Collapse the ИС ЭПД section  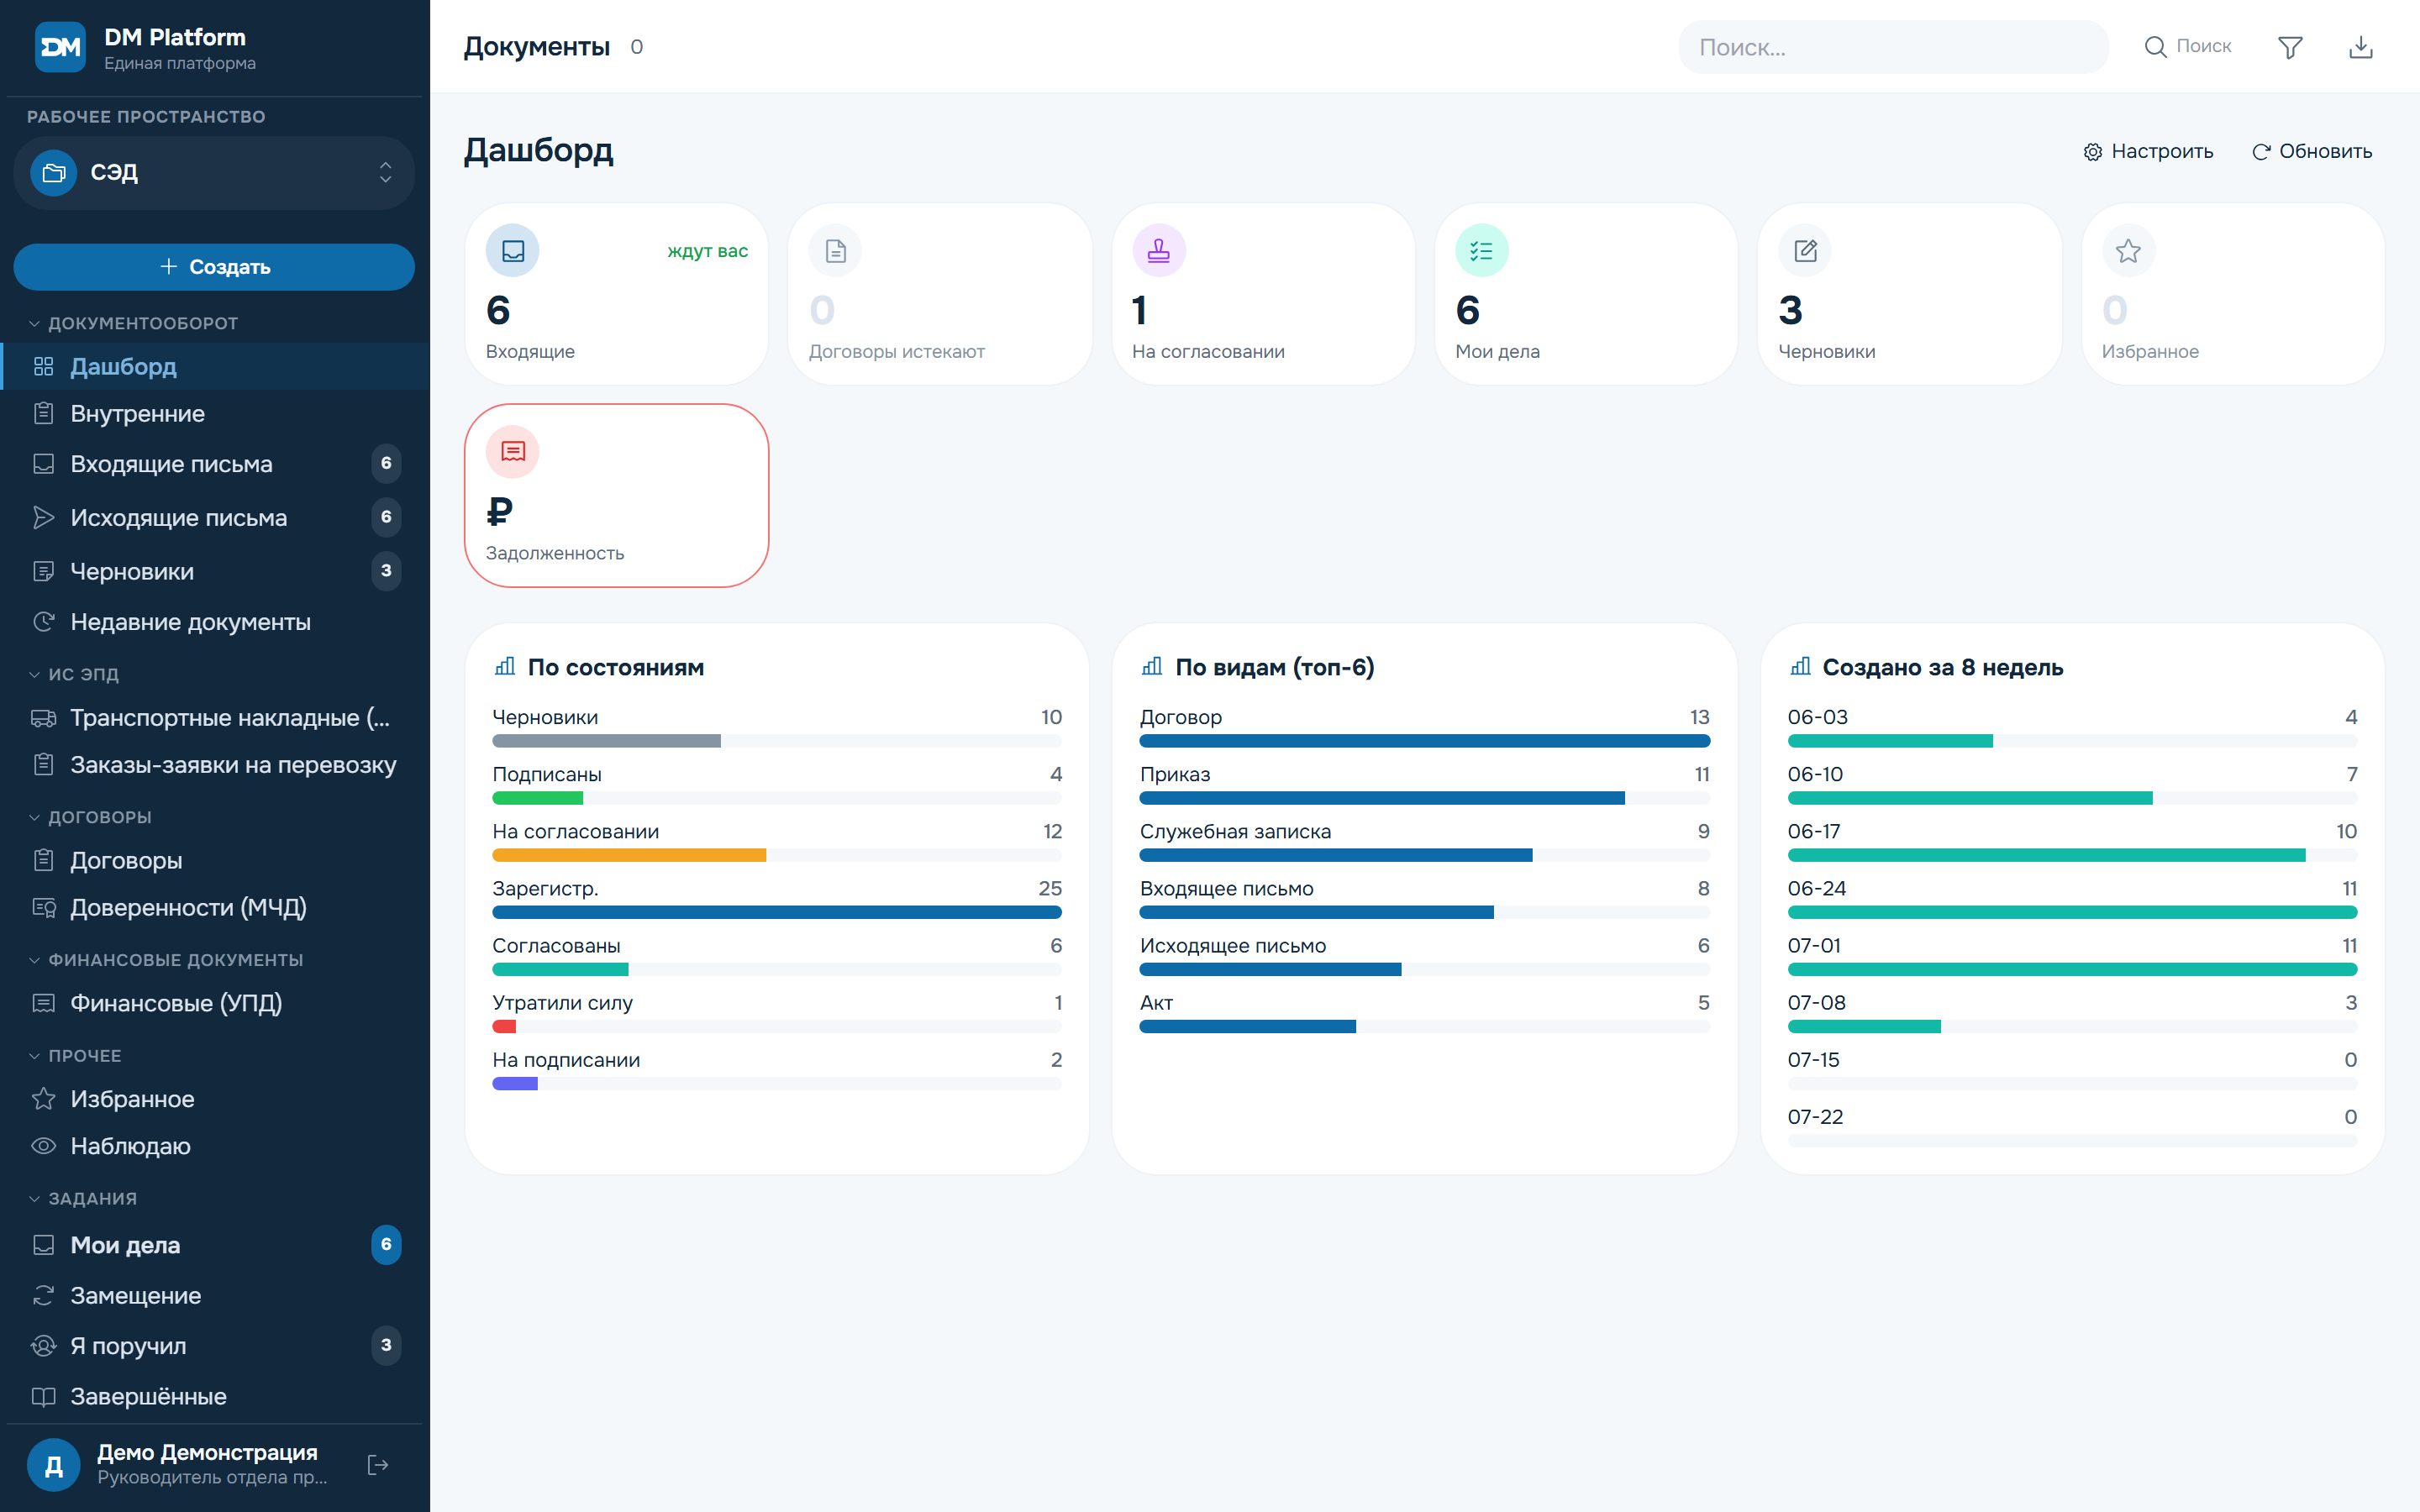[73, 674]
